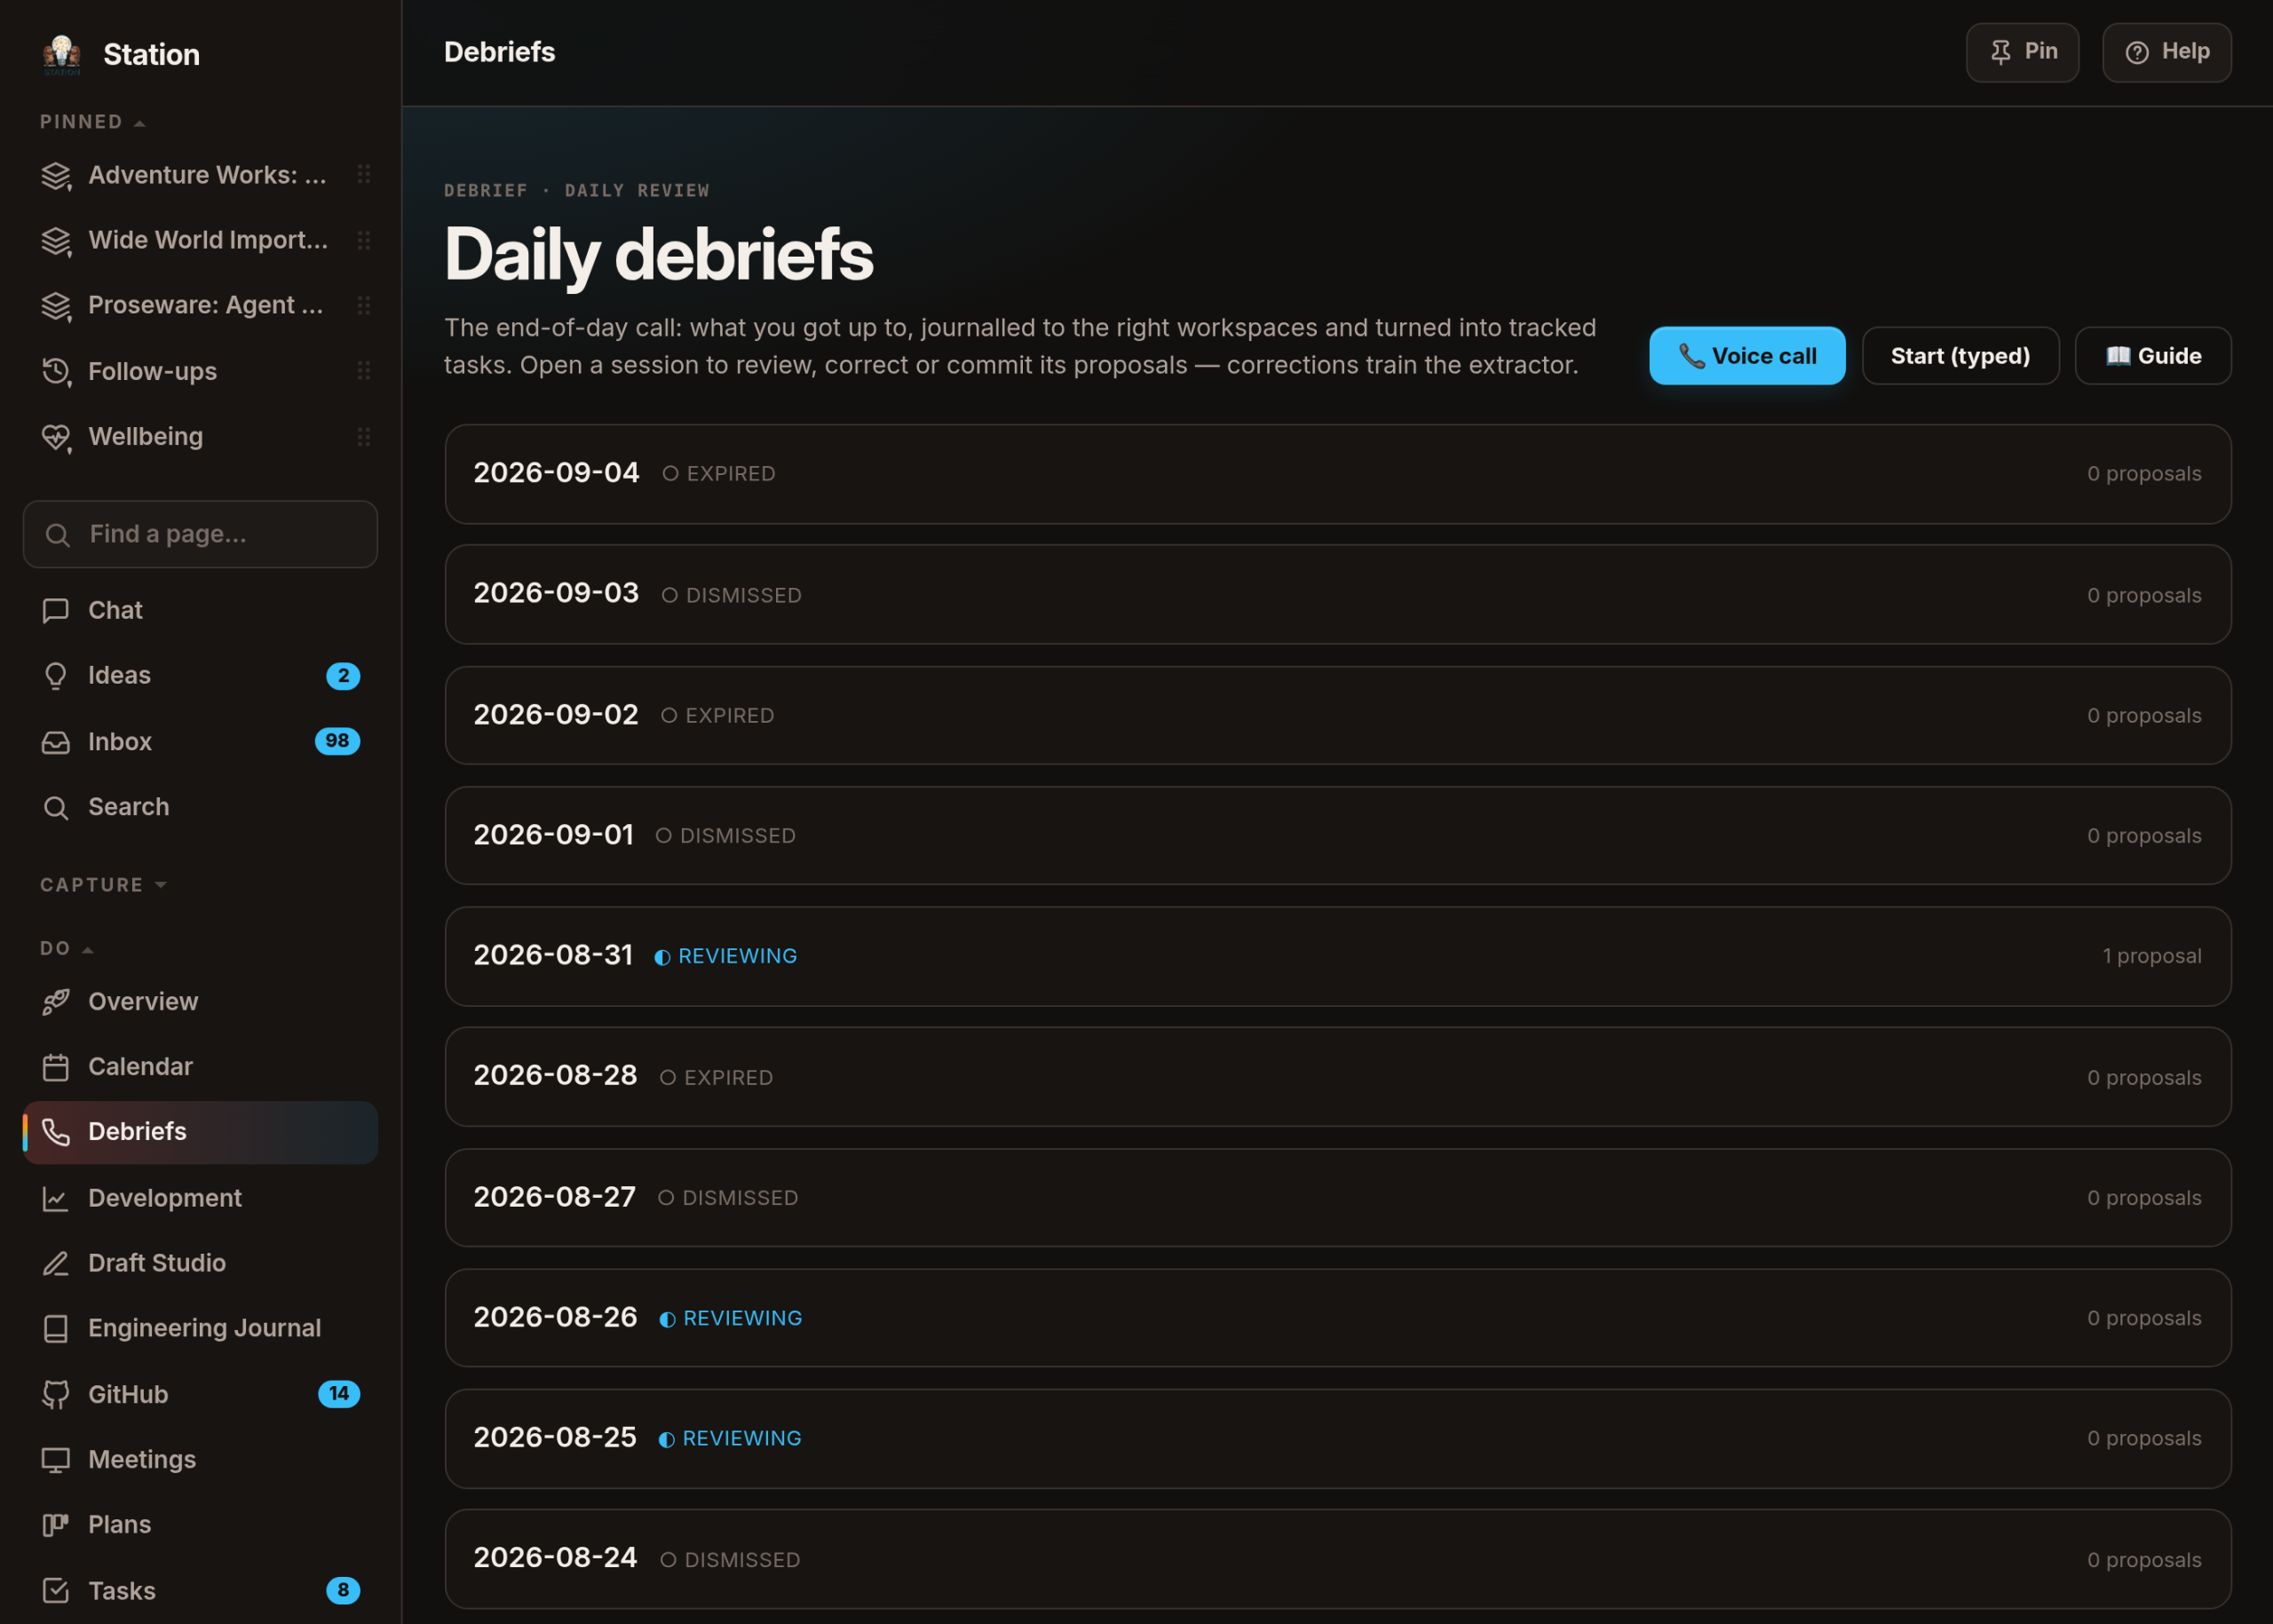The image size is (2273, 1624).
Task: Click the Inbox 98 badge
Action: pyautogui.click(x=337, y=741)
